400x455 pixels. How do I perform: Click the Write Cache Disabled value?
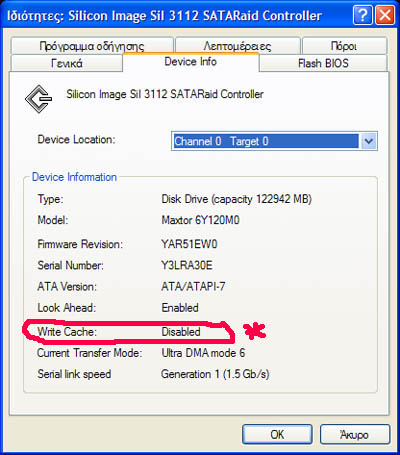[181, 332]
